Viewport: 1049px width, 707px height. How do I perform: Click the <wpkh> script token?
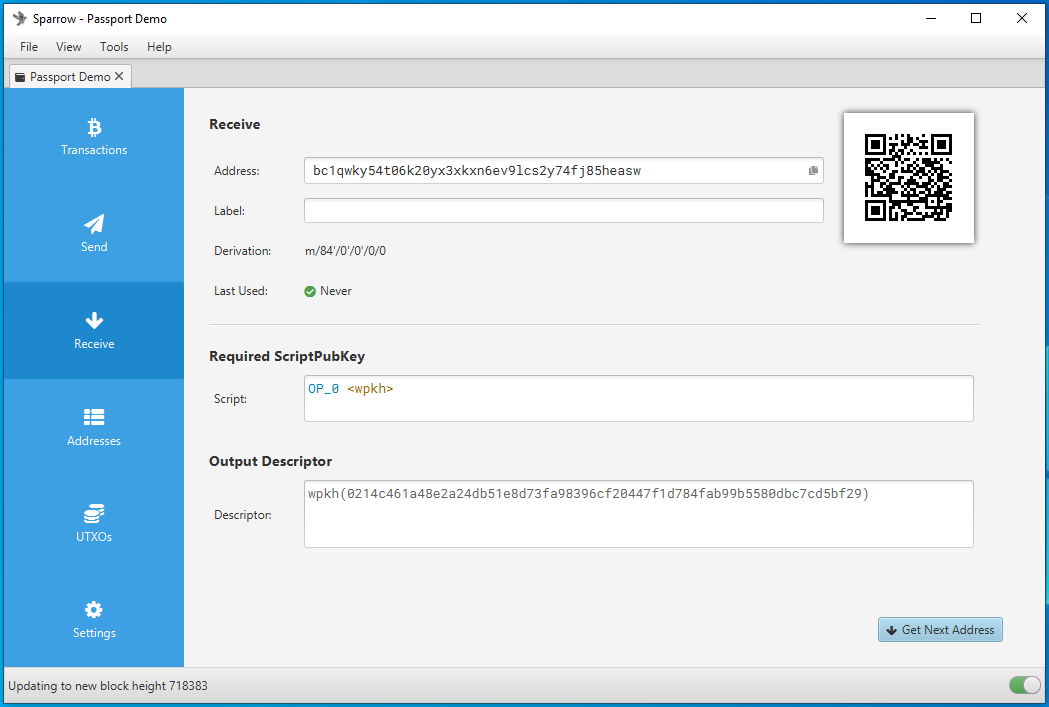370,389
